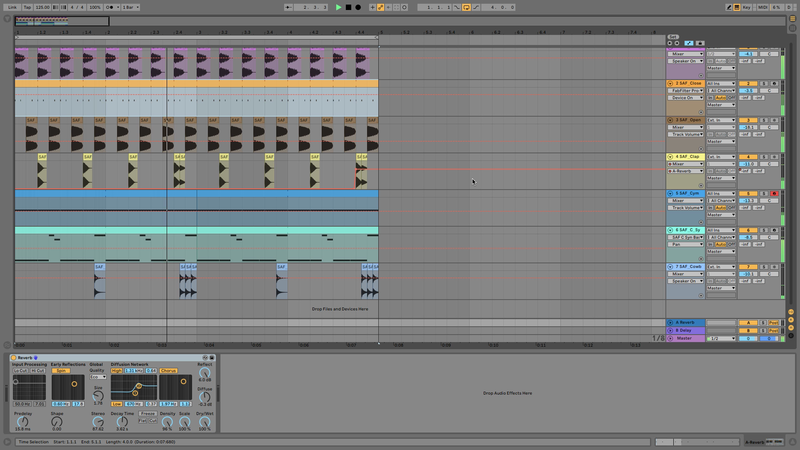Open the Reverb Global Quality dropdown
Screen dimensions: 800x450
pos(97,377)
